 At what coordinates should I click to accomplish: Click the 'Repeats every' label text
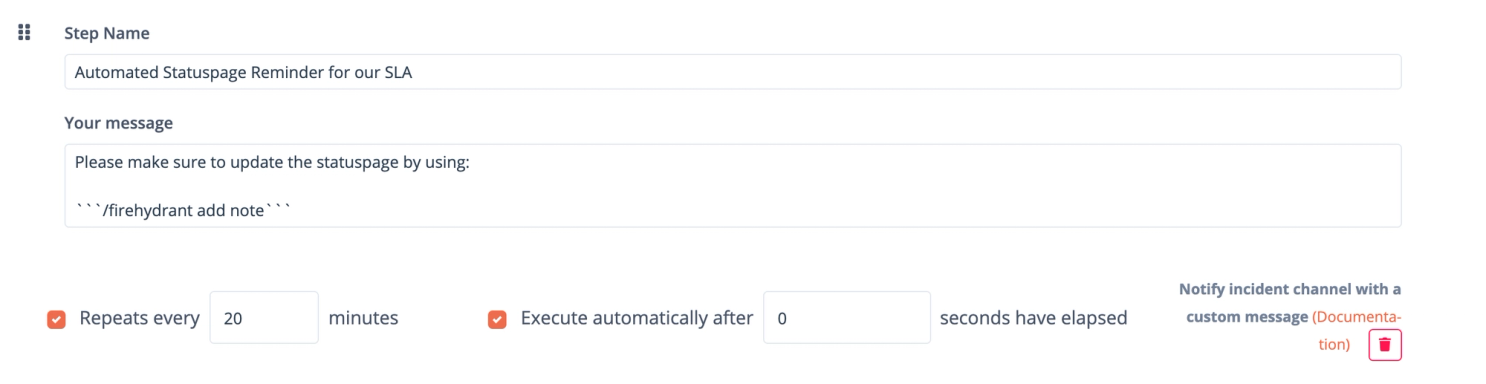(140, 318)
